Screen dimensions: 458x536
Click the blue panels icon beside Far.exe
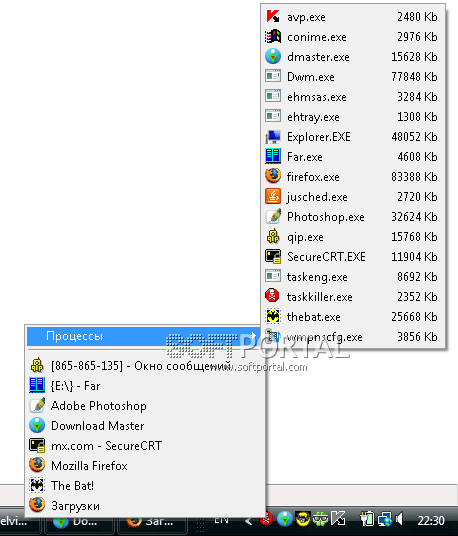point(273,157)
